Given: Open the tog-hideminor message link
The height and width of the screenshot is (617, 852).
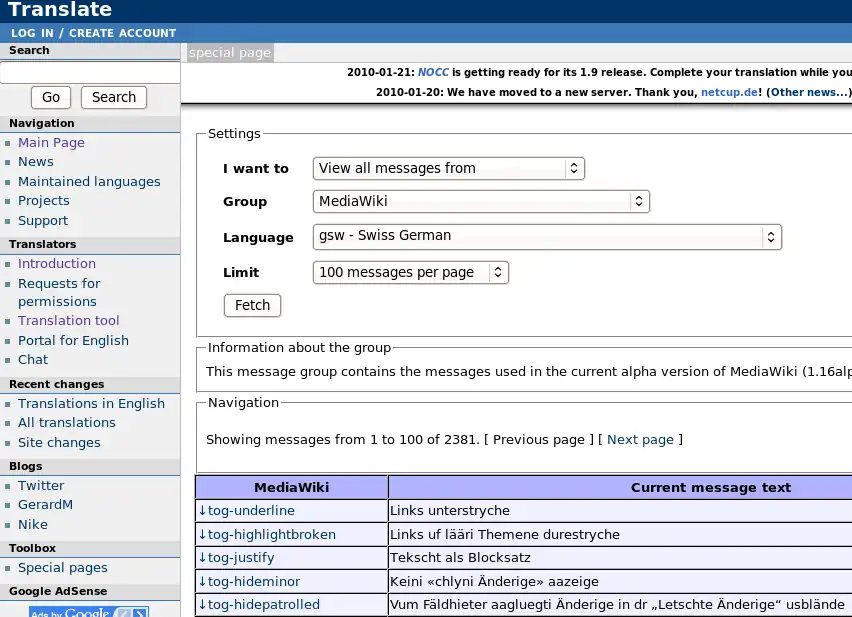Looking at the screenshot, I should [x=249, y=581].
